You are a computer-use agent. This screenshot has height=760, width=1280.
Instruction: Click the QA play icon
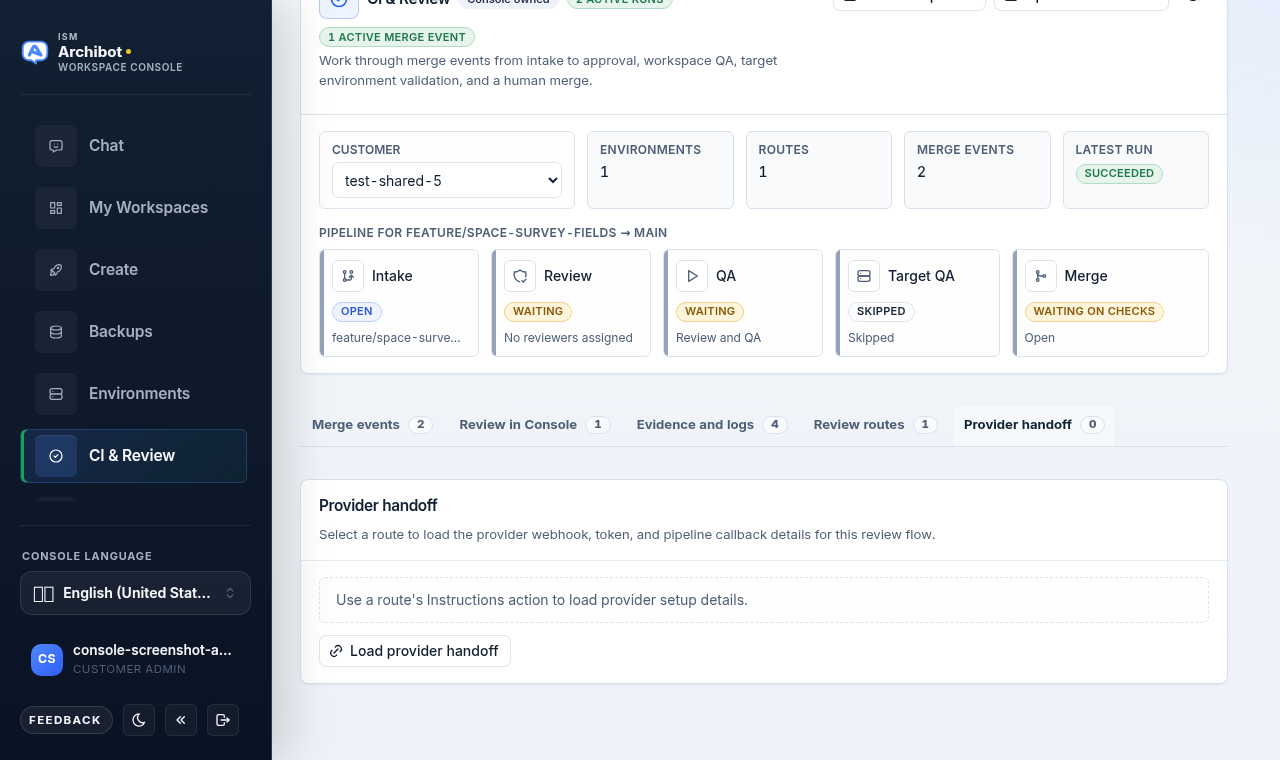(692, 276)
